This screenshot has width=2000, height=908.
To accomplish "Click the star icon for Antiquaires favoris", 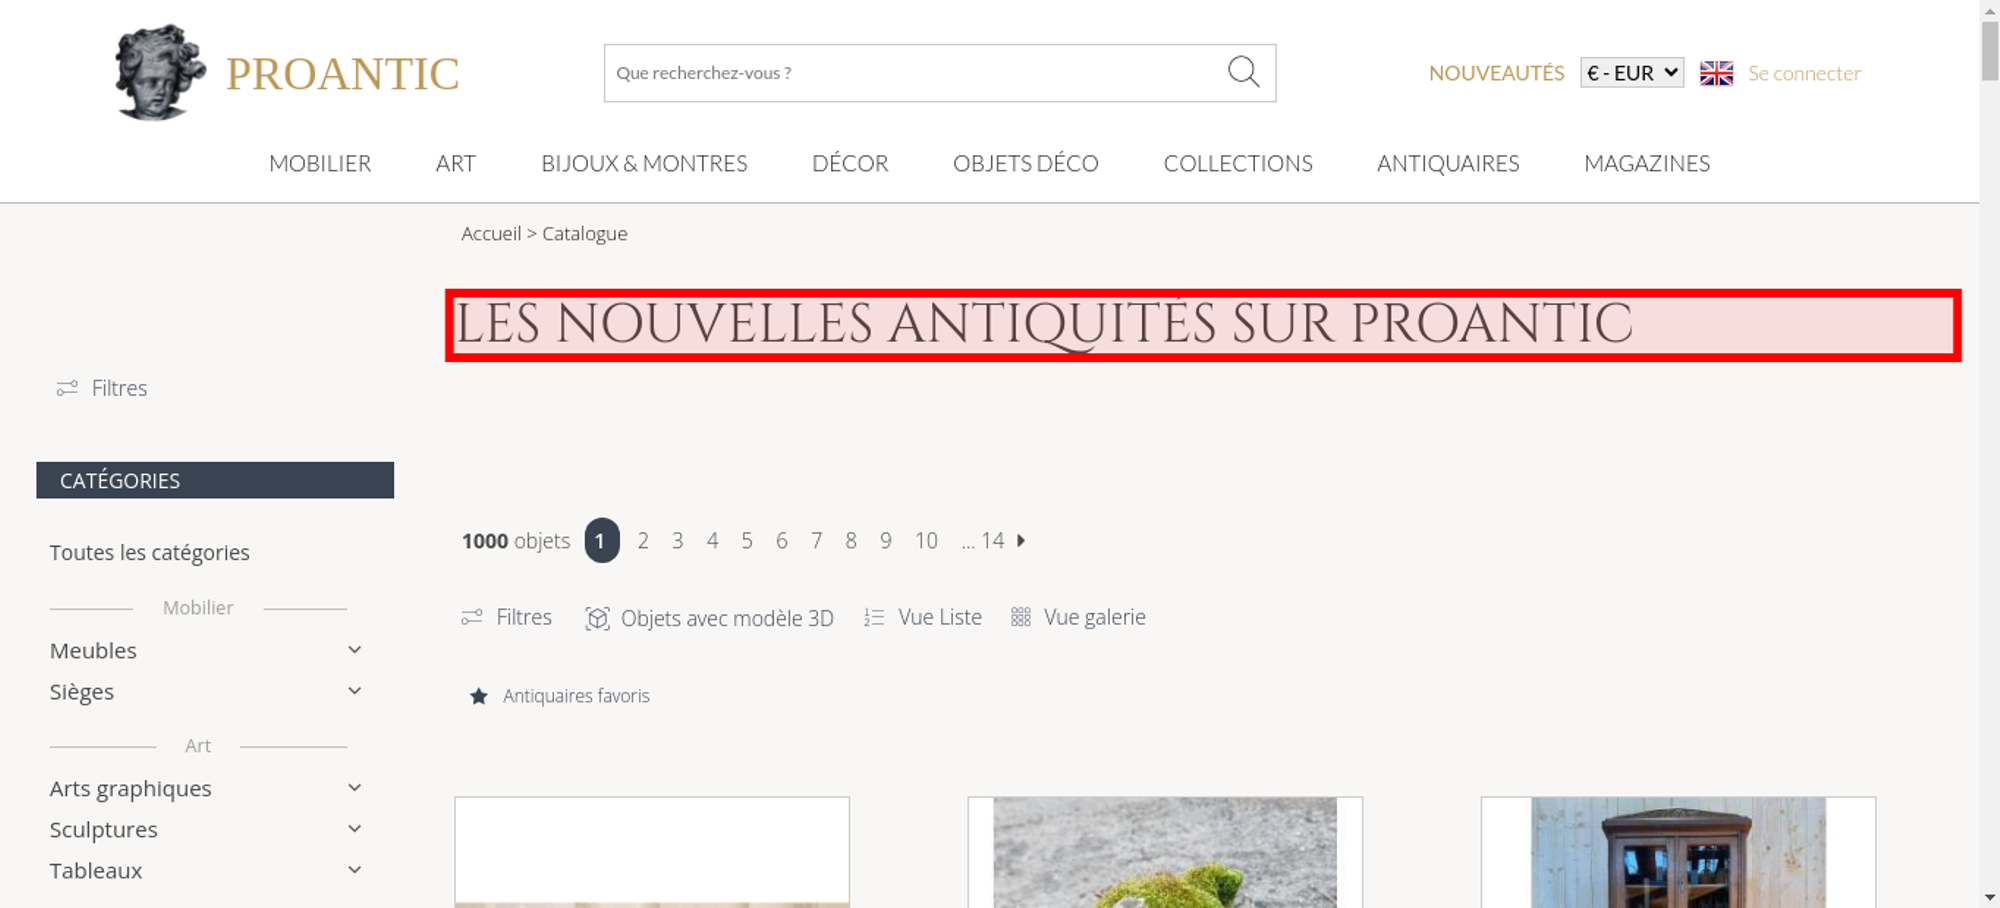I will pyautogui.click(x=479, y=696).
